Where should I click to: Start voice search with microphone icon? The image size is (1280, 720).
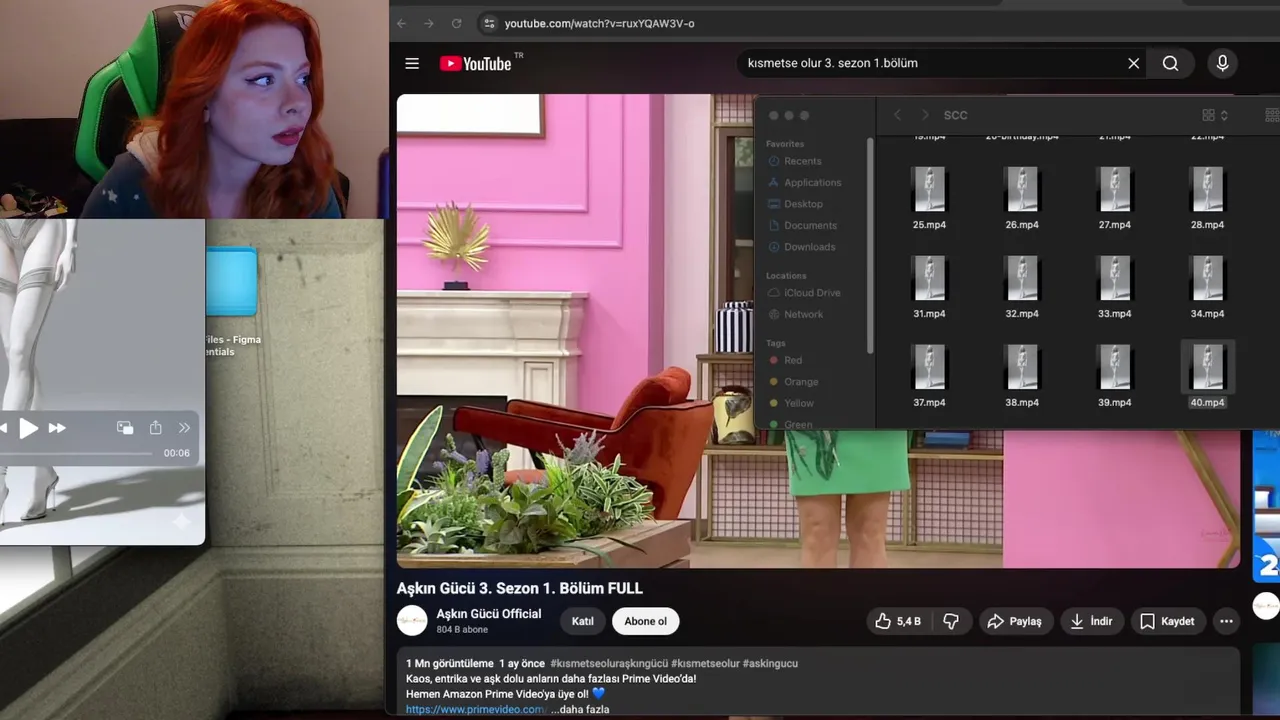[1222, 63]
